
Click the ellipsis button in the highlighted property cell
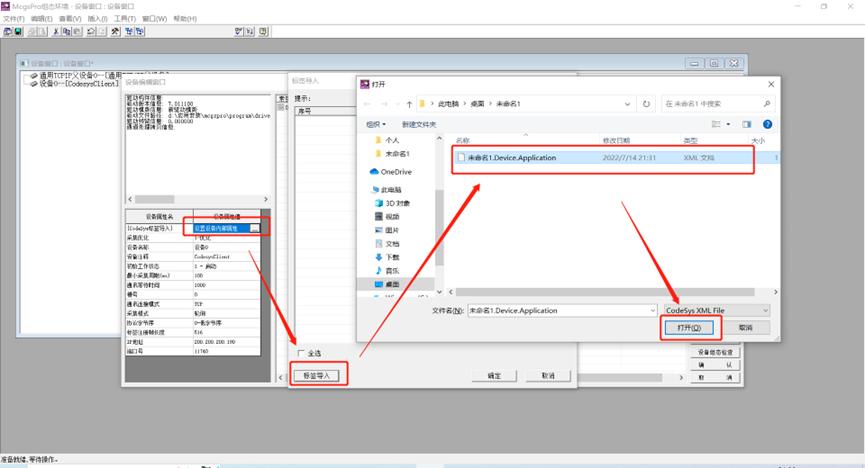pyautogui.click(x=254, y=228)
